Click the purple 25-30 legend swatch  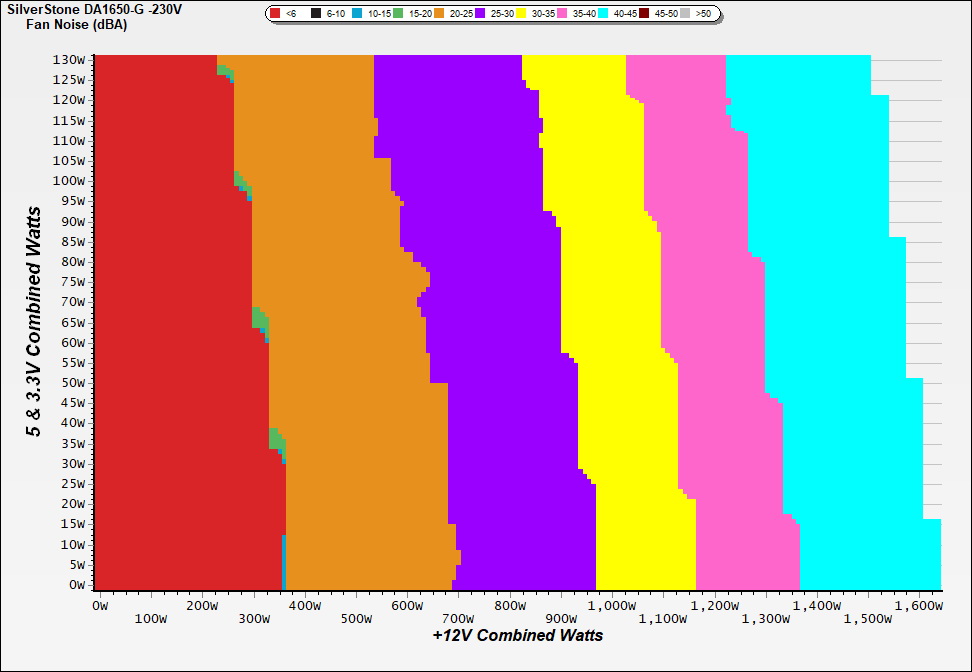[481, 14]
